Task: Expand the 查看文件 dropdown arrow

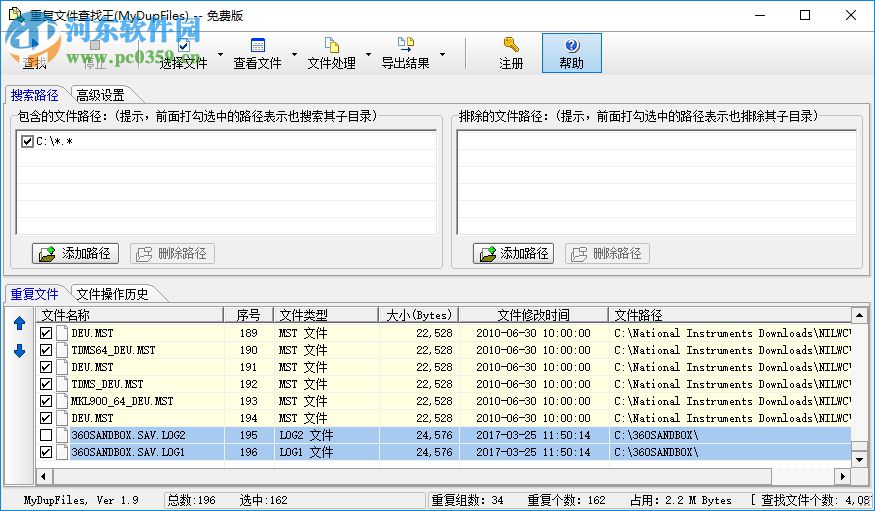Action: pyautogui.click(x=295, y=54)
